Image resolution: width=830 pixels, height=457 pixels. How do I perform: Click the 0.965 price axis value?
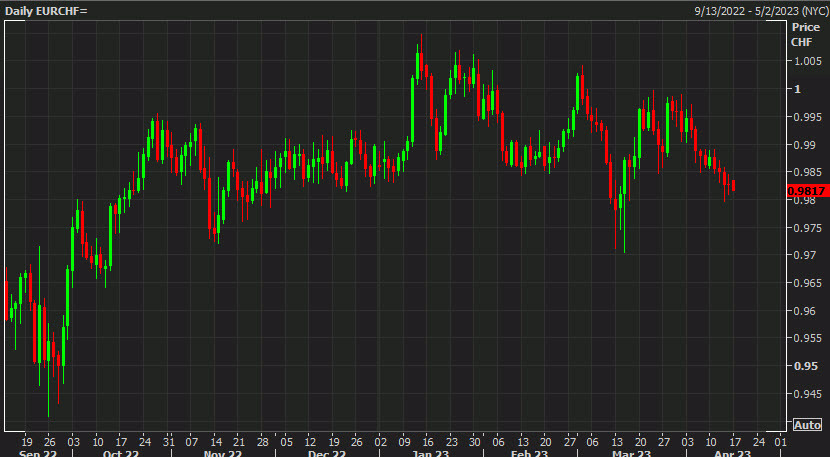coord(808,283)
